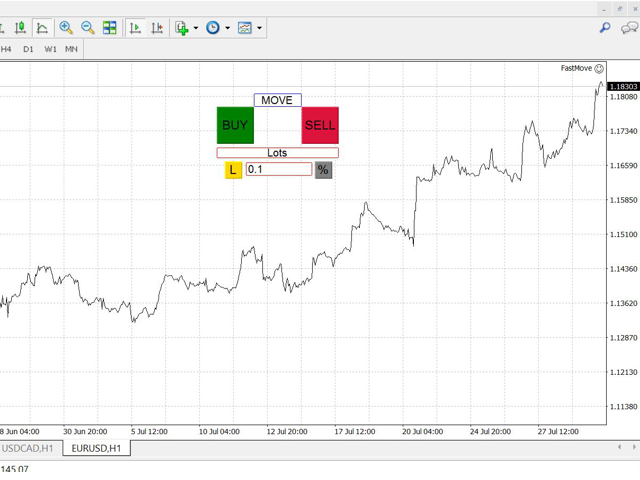The height and width of the screenshot is (480, 640).
Task: Toggle the Auto Scroll chart icon
Action: 135,28
